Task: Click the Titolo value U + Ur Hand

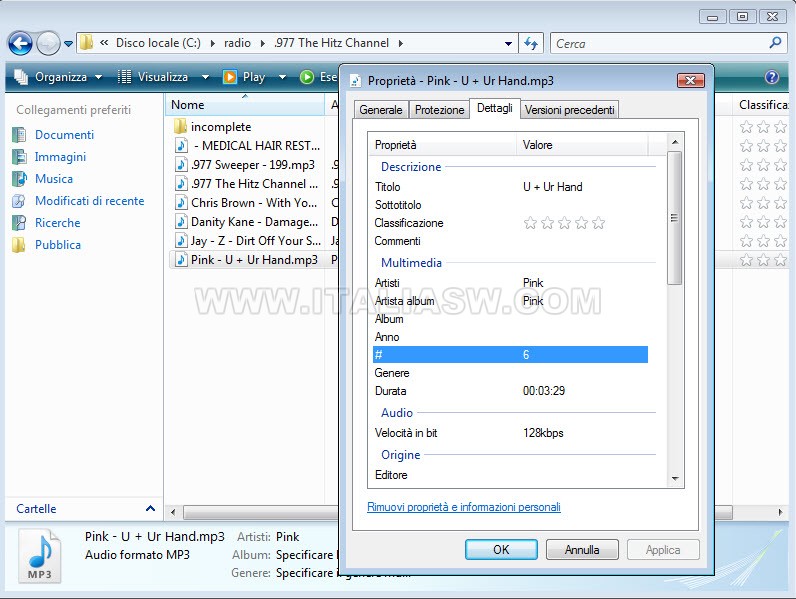Action: point(552,187)
